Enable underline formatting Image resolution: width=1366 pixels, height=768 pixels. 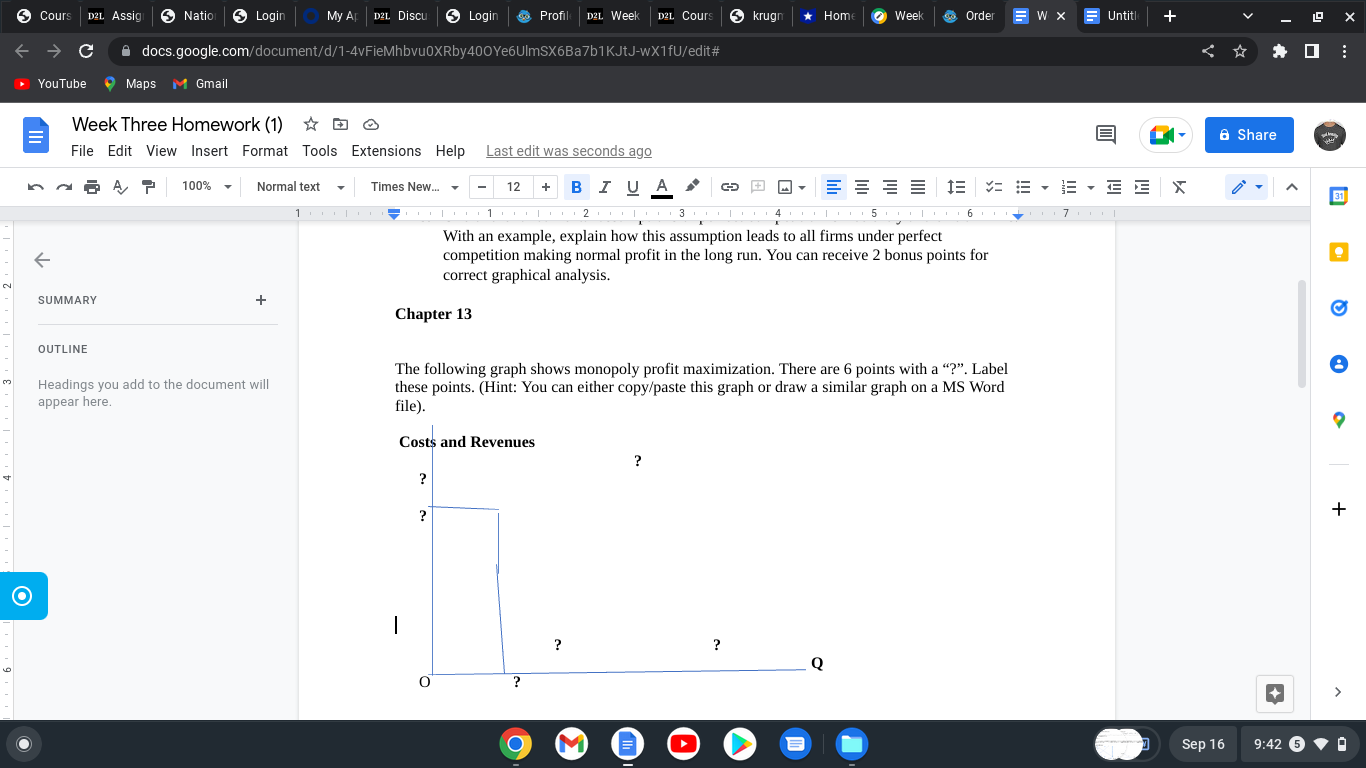point(632,187)
